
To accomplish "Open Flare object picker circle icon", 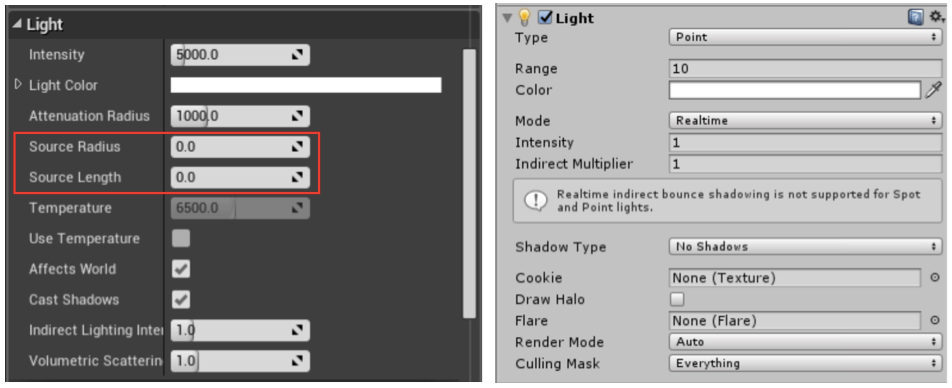I will (x=935, y=321).
